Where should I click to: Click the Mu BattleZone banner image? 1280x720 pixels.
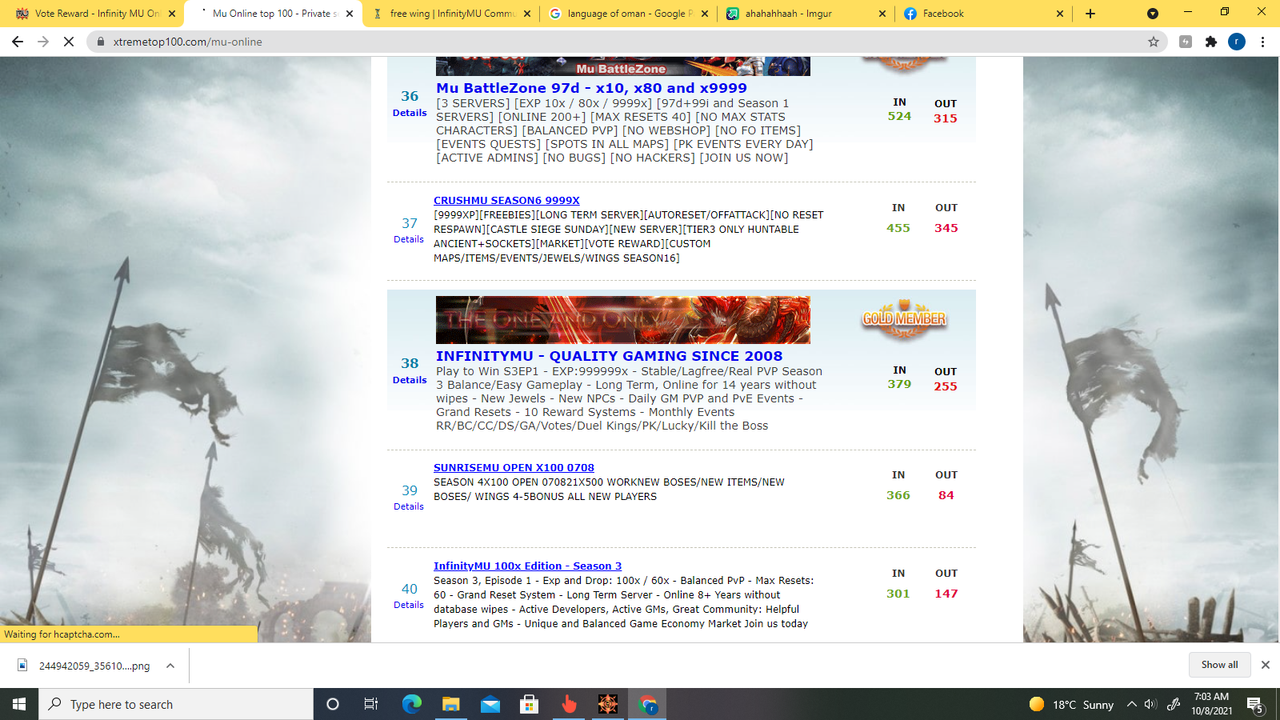tap(623, 66)
